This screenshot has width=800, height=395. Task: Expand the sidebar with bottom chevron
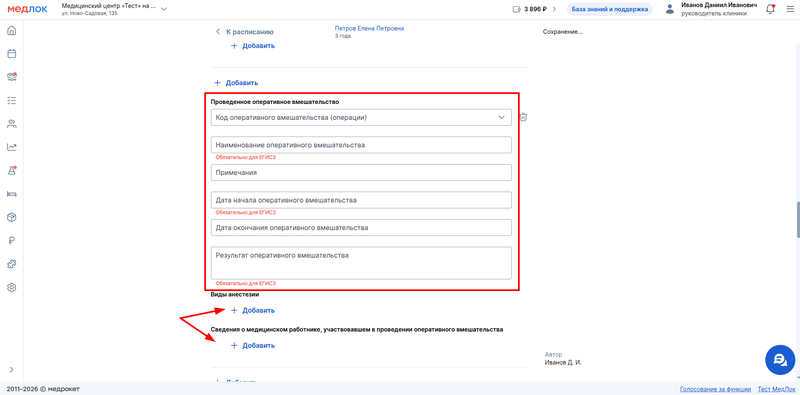click(12, 369)
